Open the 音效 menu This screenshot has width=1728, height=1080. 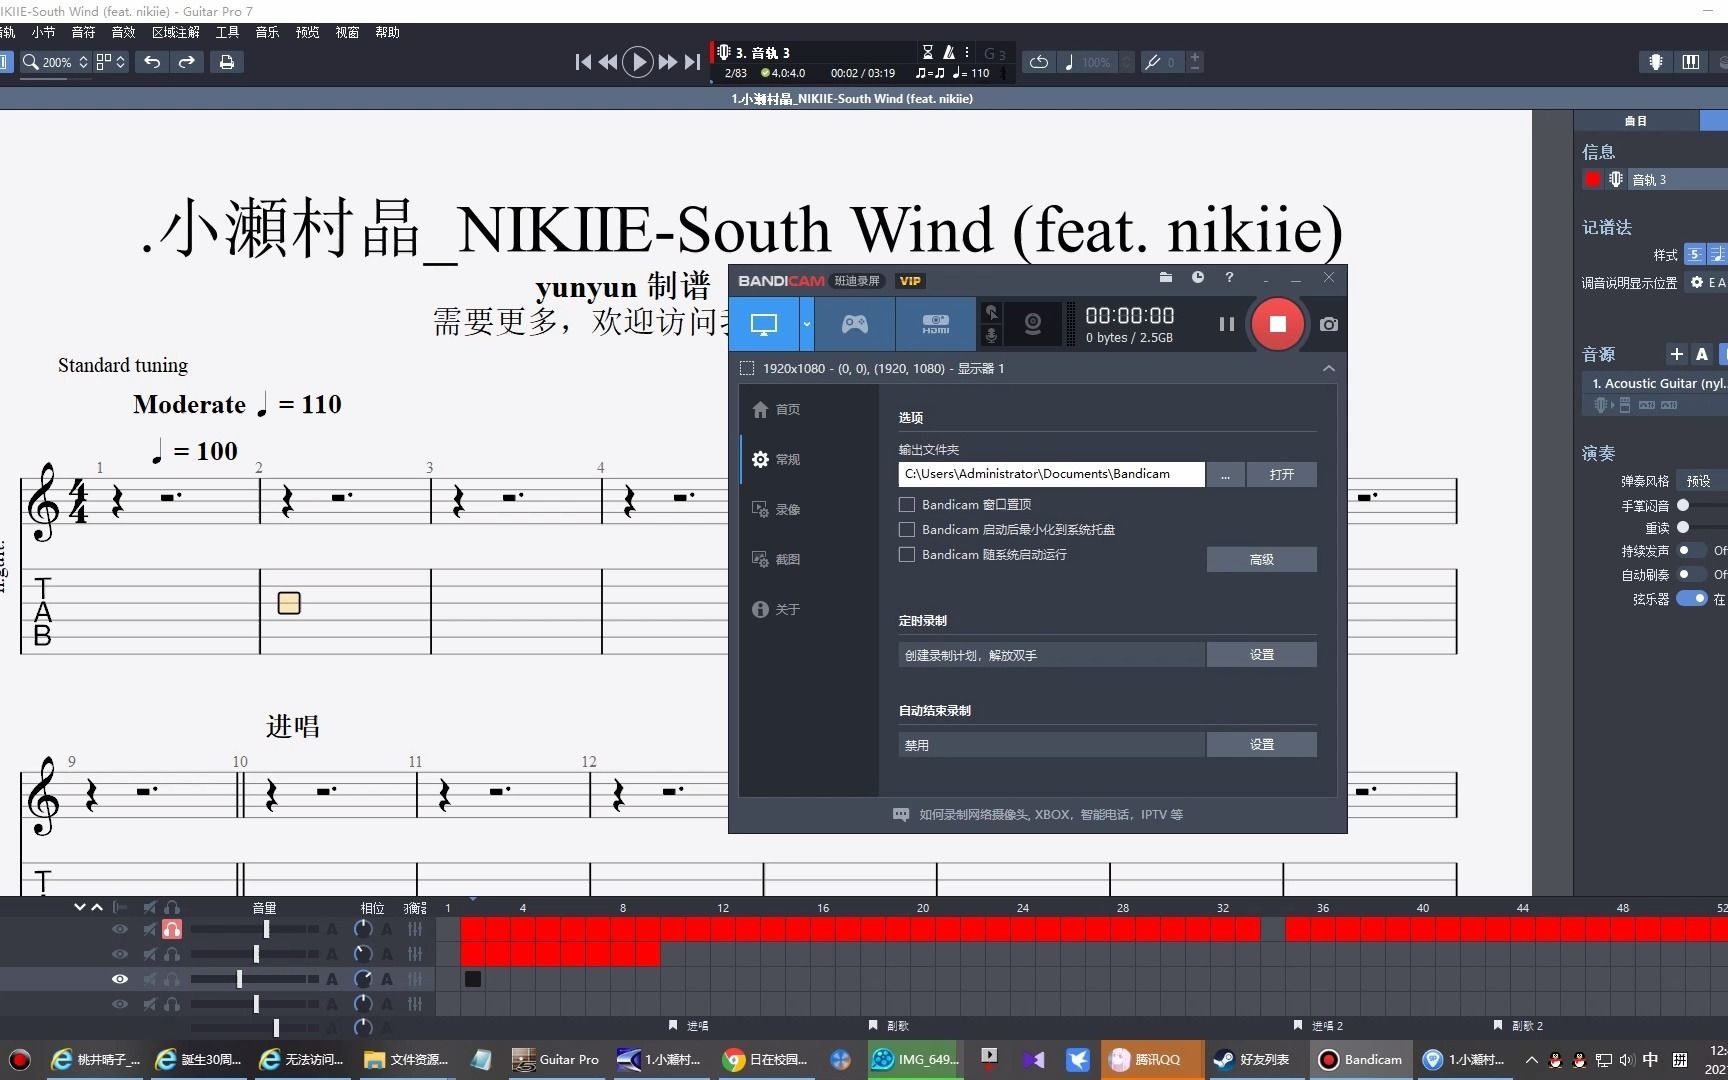[x=123, y=32]
